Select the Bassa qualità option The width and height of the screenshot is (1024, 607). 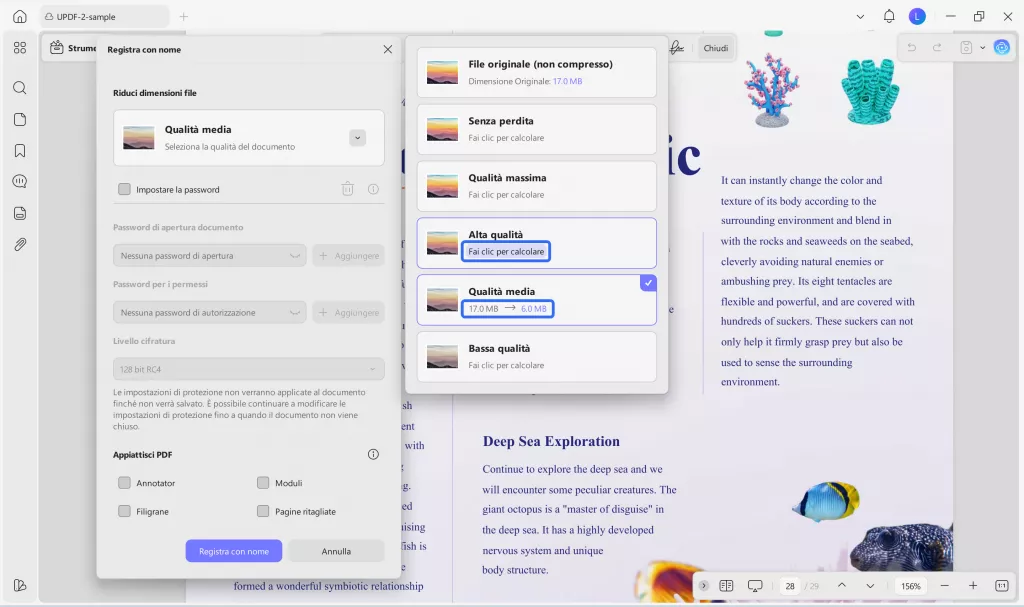537,357
